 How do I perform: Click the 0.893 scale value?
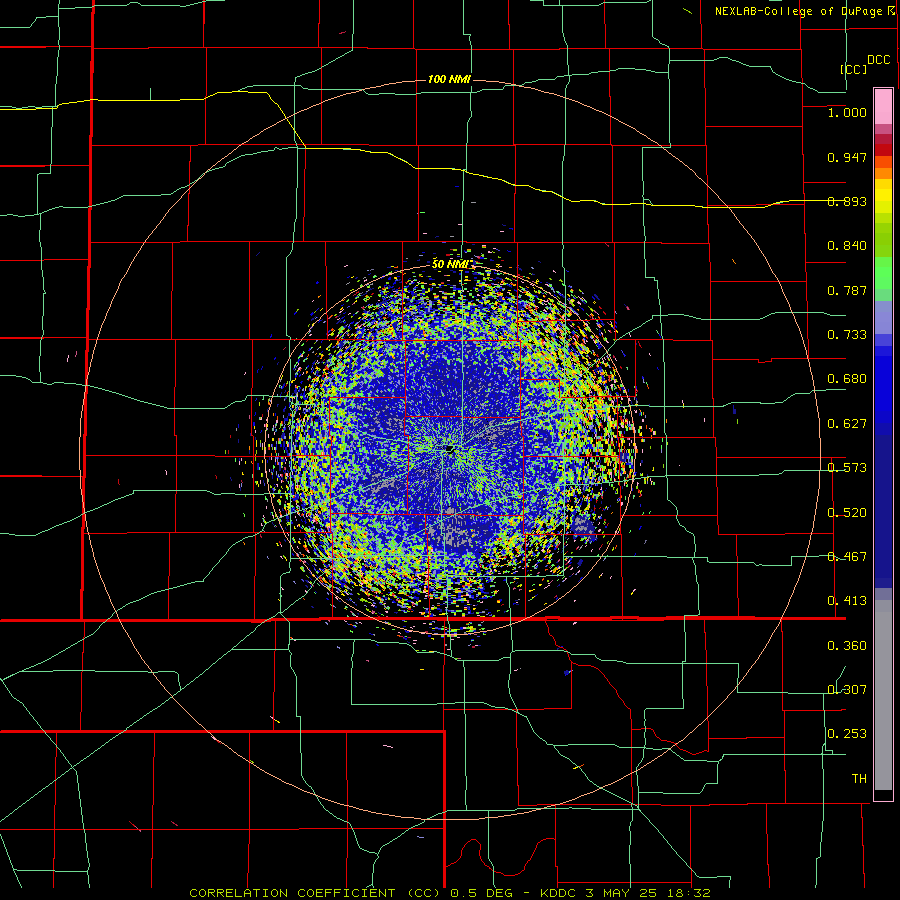tap(847, 201)
